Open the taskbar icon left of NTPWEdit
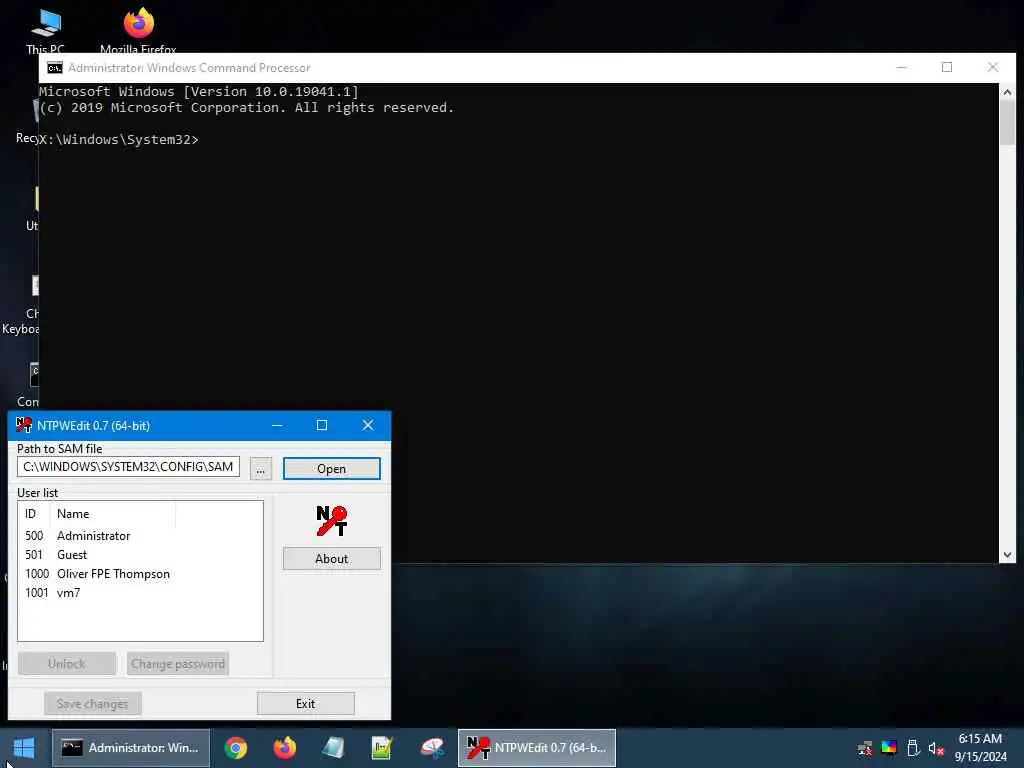This screenshot has width=1024, height=768. coord(431,748)
